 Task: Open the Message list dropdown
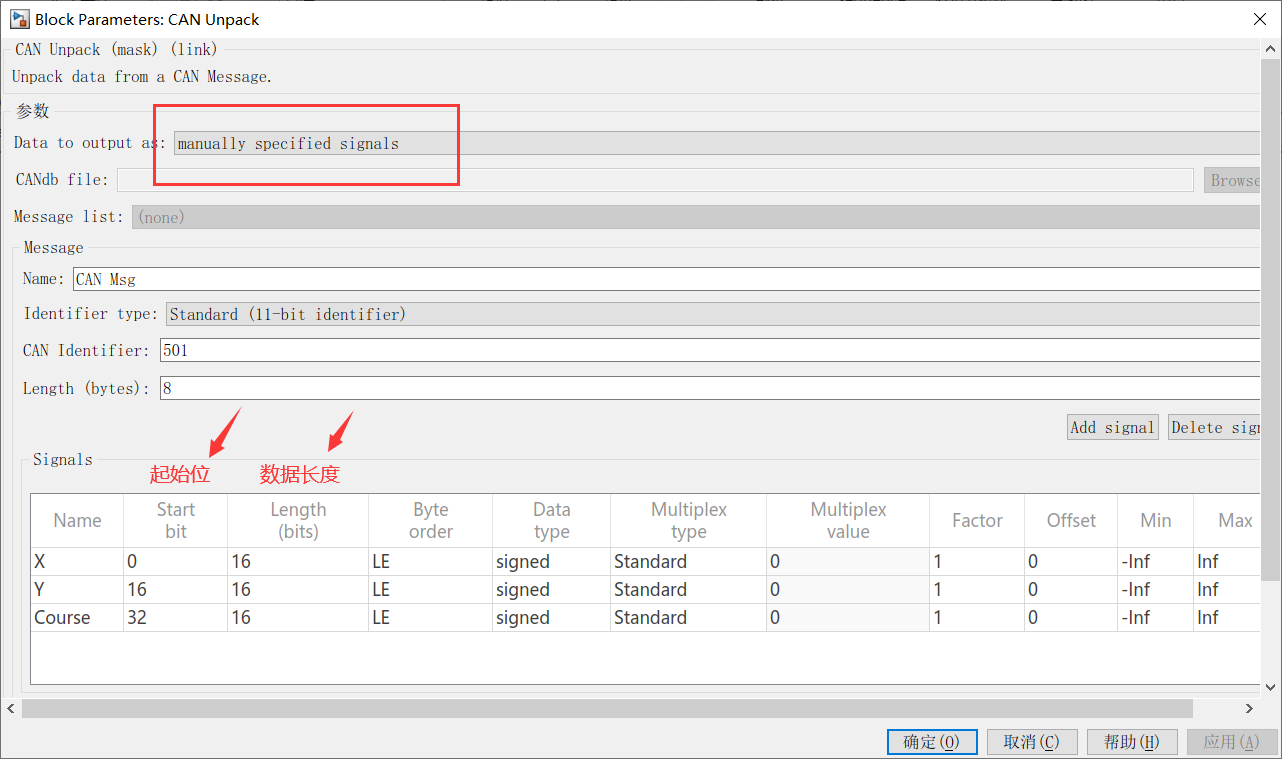400,217
